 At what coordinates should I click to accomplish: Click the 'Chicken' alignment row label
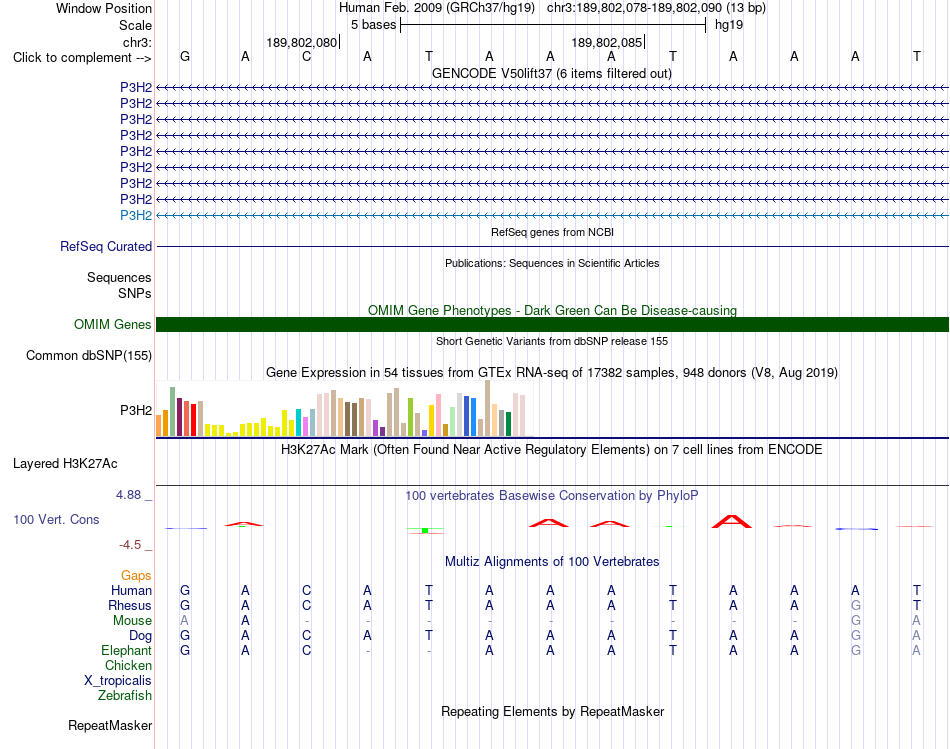128,665
